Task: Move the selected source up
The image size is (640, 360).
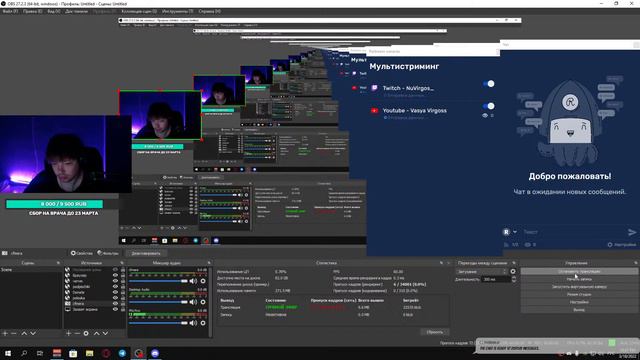Action: pos(96,333)
